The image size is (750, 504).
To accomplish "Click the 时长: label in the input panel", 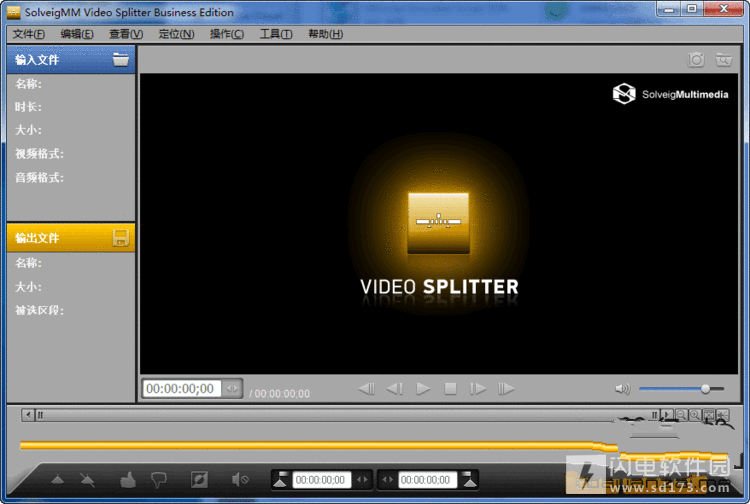I will [x=28, y=107].
